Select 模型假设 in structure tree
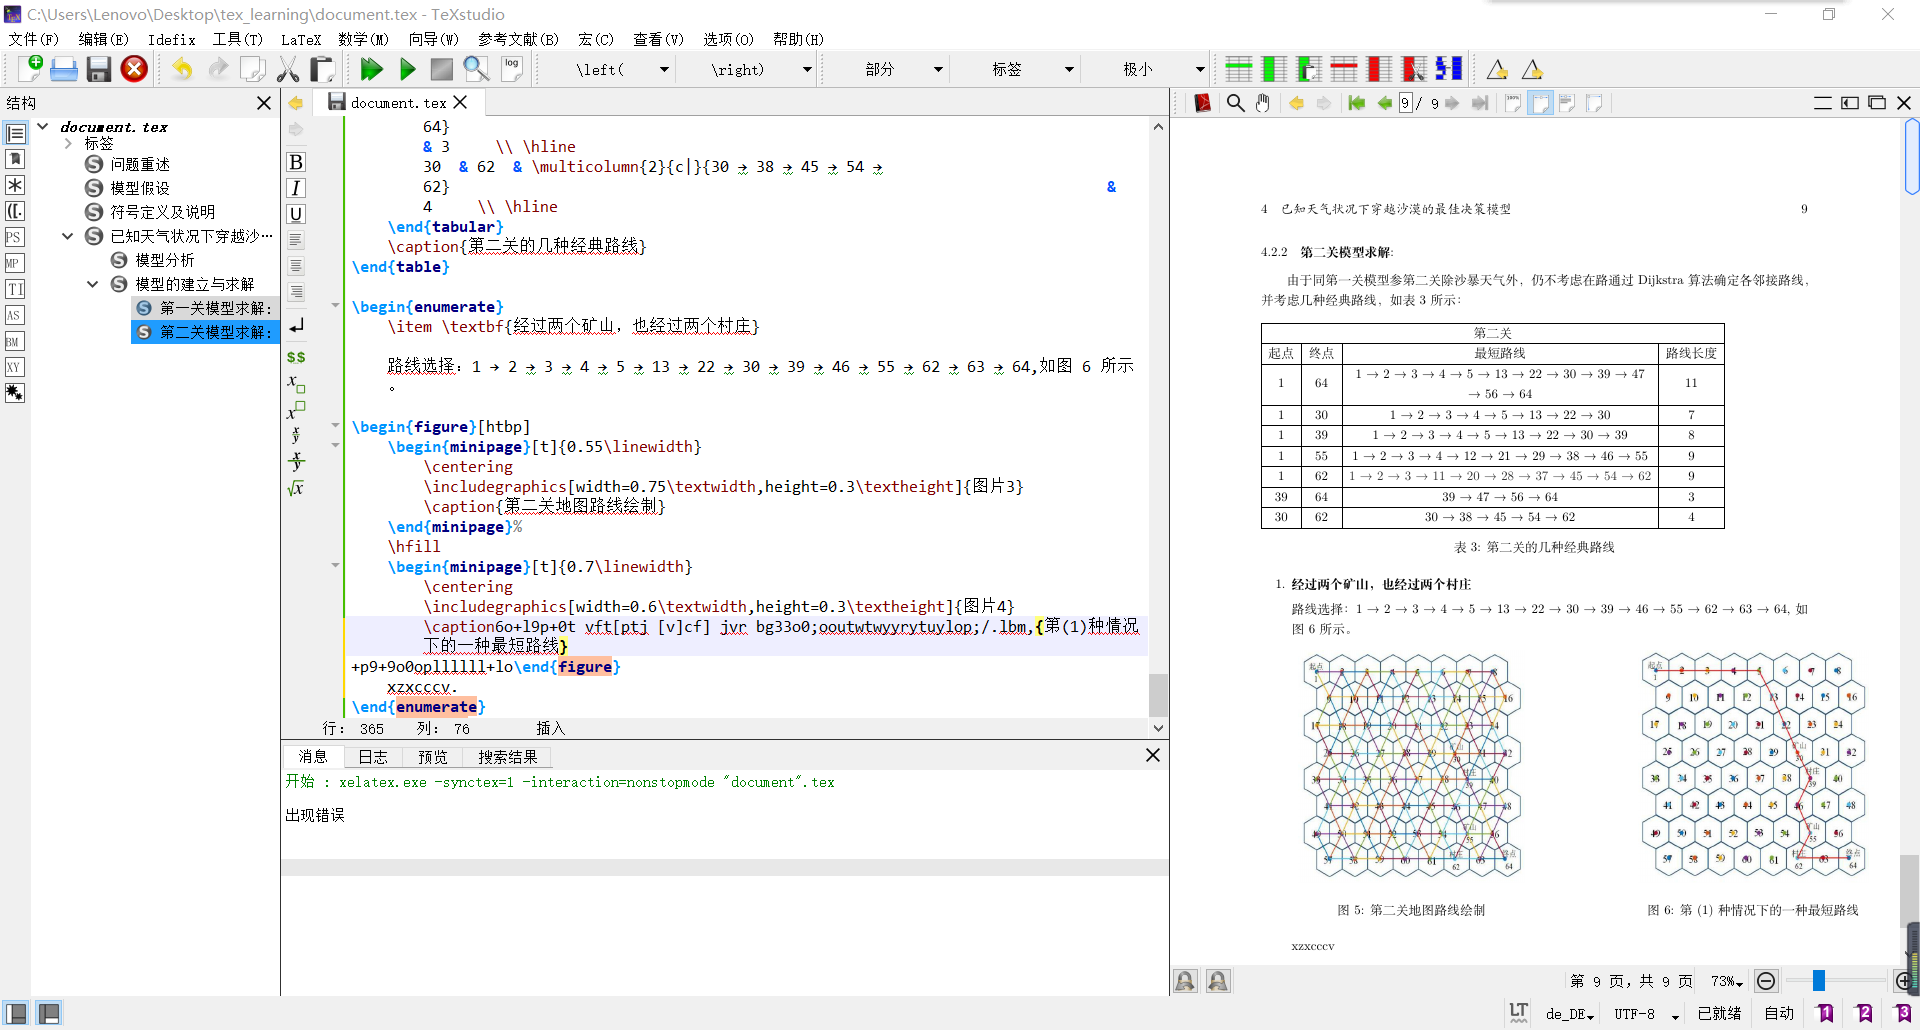Image resolution: width=1920 pixels, height=1030 pixels. coord(140,188)
